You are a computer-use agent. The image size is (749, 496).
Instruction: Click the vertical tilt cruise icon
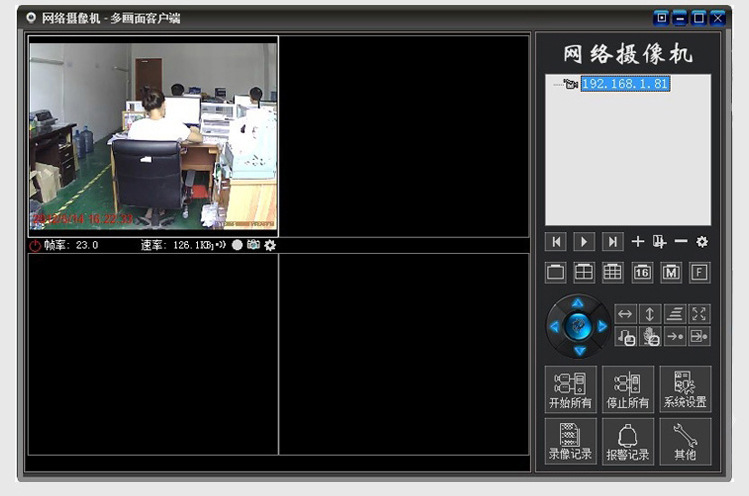tap(650, 314)
